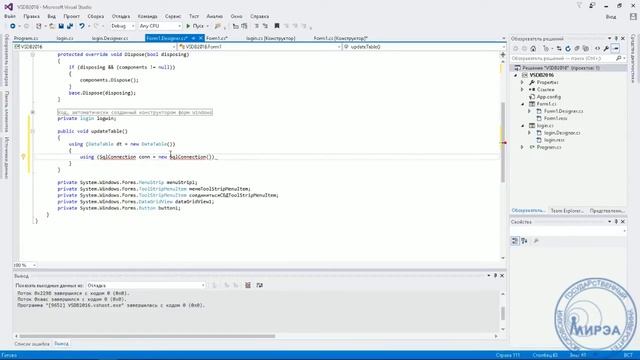Click the Home icon in Solution Explorer

point(533,49)
